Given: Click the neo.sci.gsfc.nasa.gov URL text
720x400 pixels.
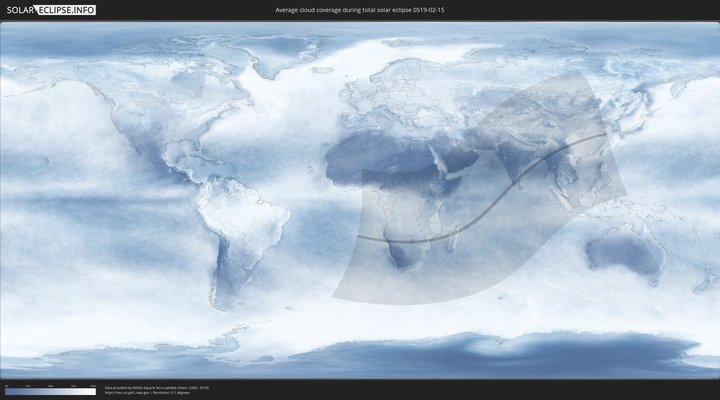Looking at the screenshot, I should pos(127,393).
